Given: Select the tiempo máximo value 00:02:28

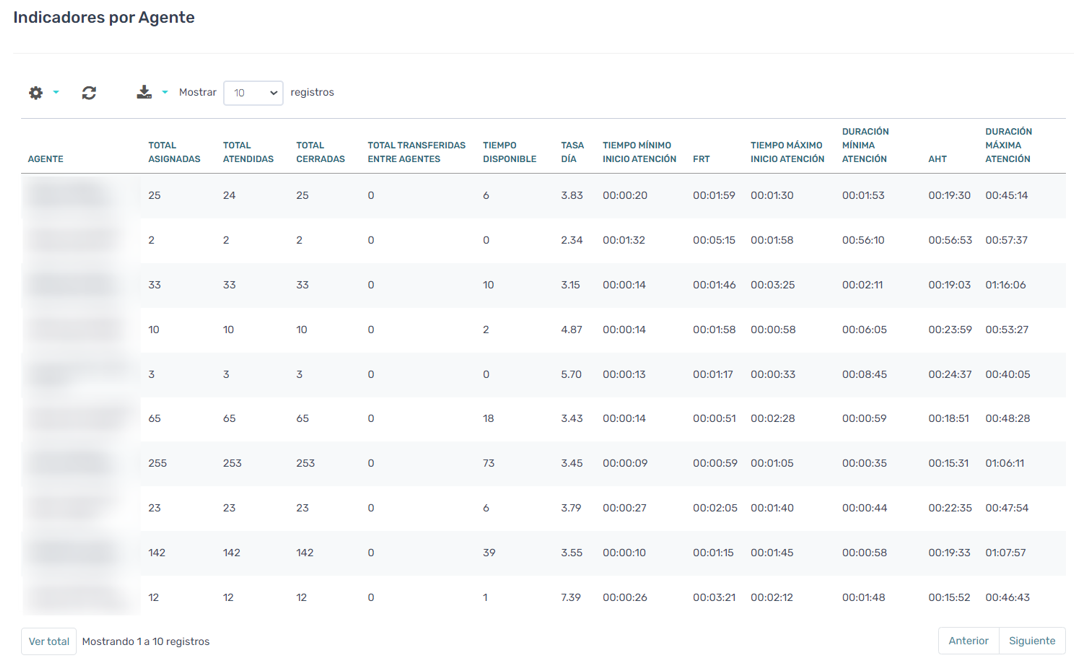Looking at the screenshot, I should pyautogui.click(x=773, y=418).
